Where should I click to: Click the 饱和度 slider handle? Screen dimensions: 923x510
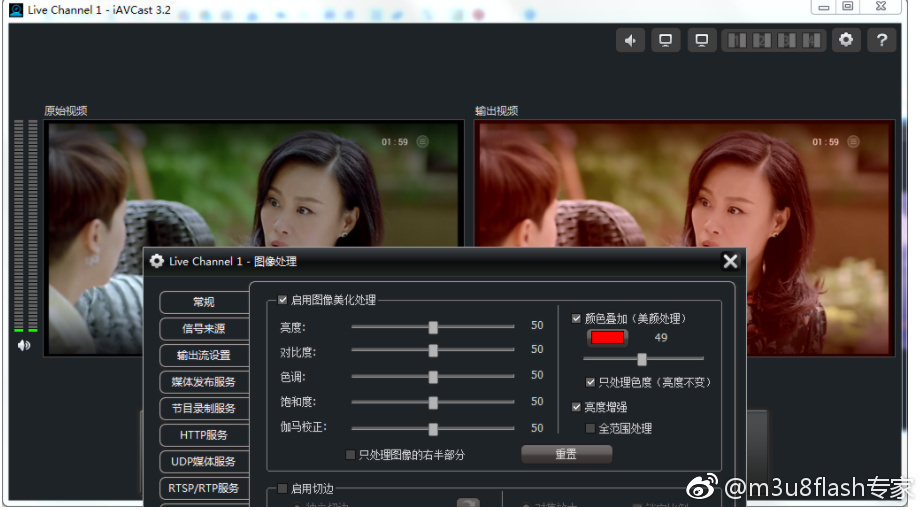pos(433,403)
